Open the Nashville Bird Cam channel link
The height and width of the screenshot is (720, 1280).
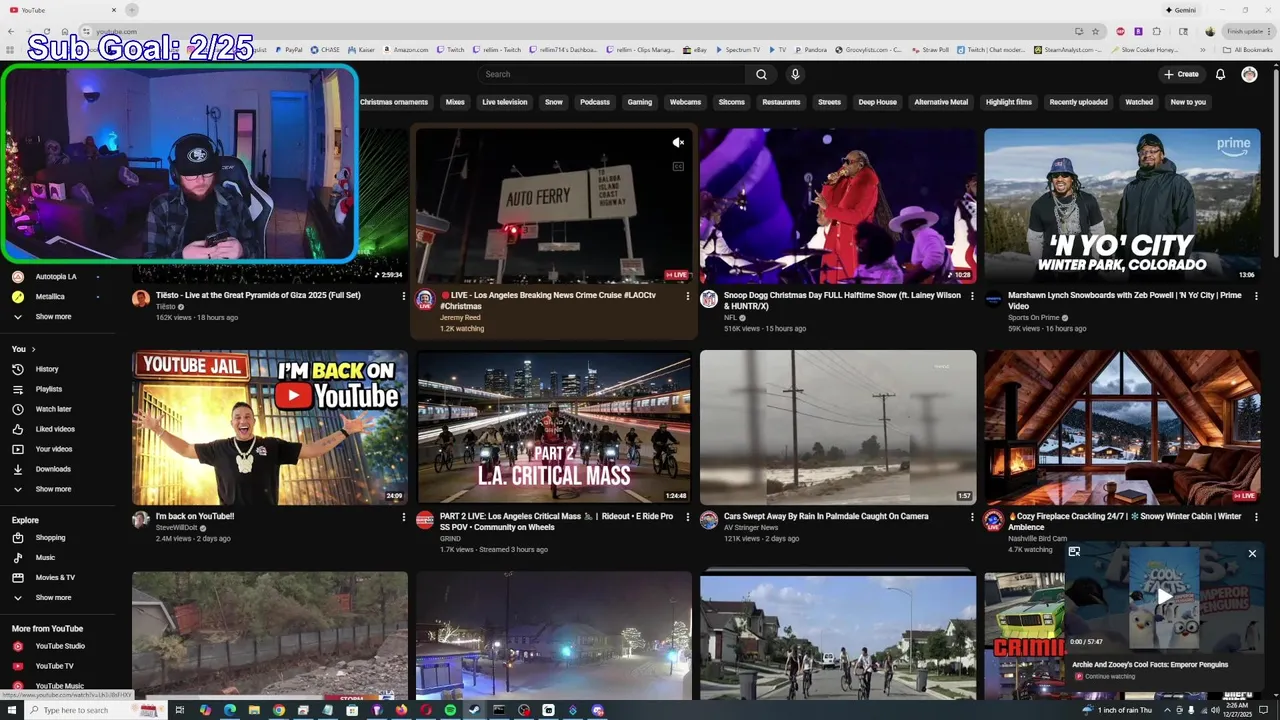[x=1038, y=538]
